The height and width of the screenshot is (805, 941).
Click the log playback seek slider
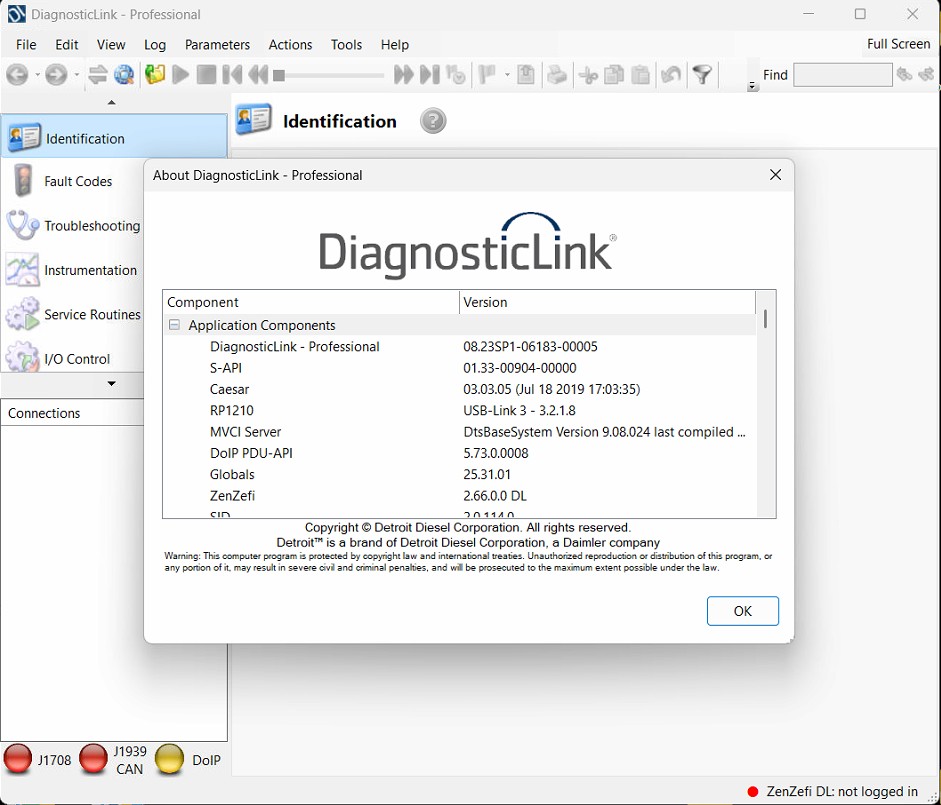[329, 75]
